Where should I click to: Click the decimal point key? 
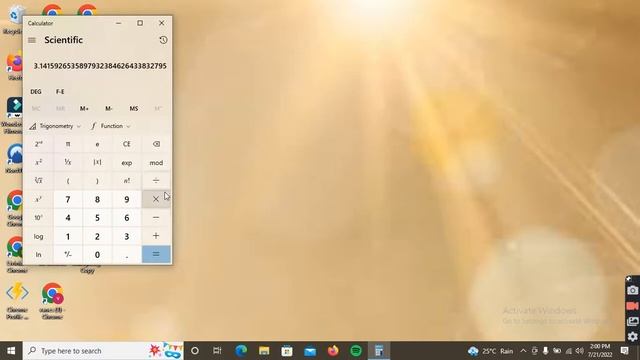click(127, 254)
